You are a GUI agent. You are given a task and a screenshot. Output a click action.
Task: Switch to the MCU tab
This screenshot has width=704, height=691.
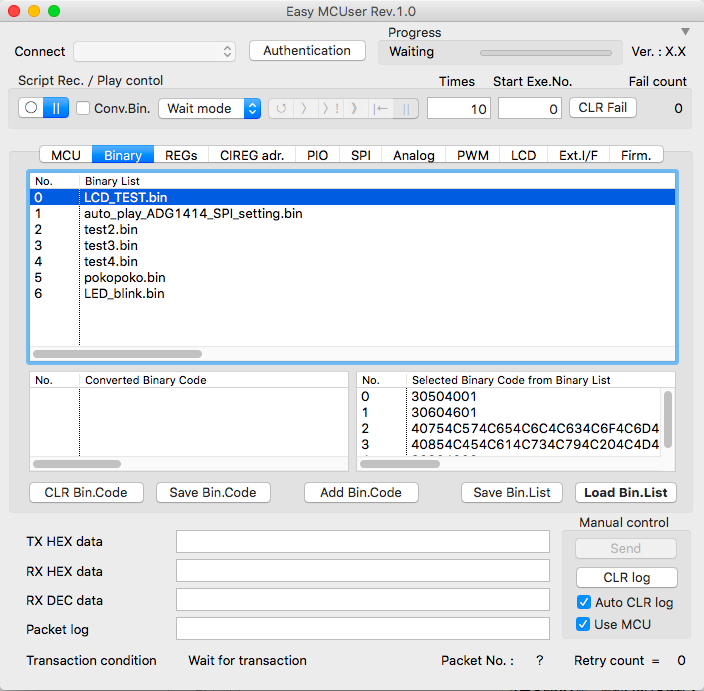pyautogui.click(x=66, y=155)
